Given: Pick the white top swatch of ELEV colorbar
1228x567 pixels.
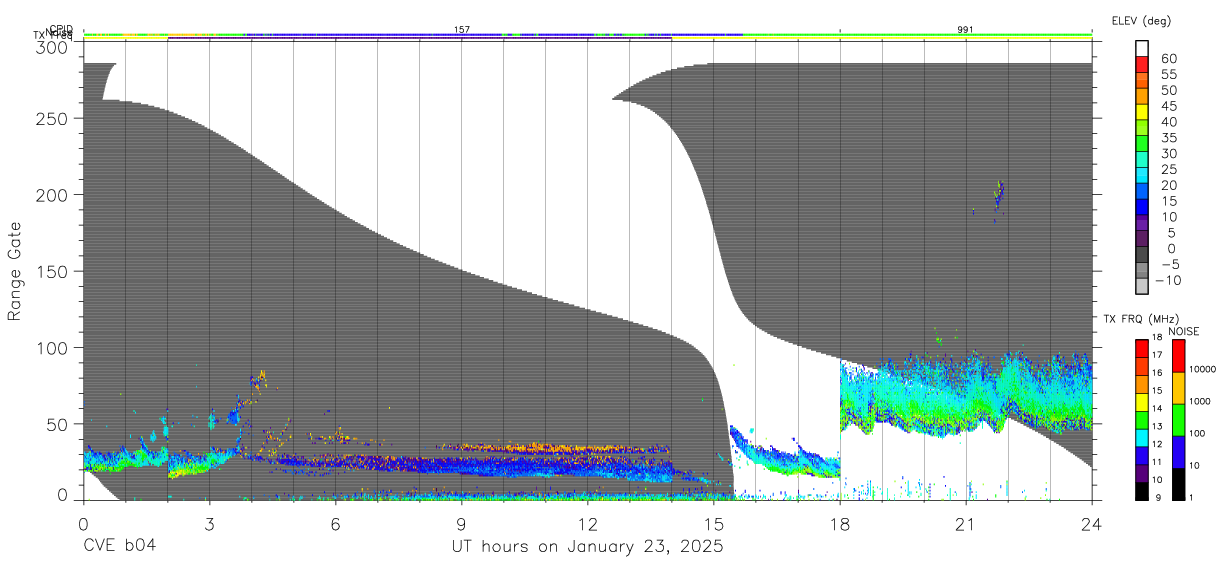Looking at the screenshot, I should pyautogui.click(x=1143, y=49).
